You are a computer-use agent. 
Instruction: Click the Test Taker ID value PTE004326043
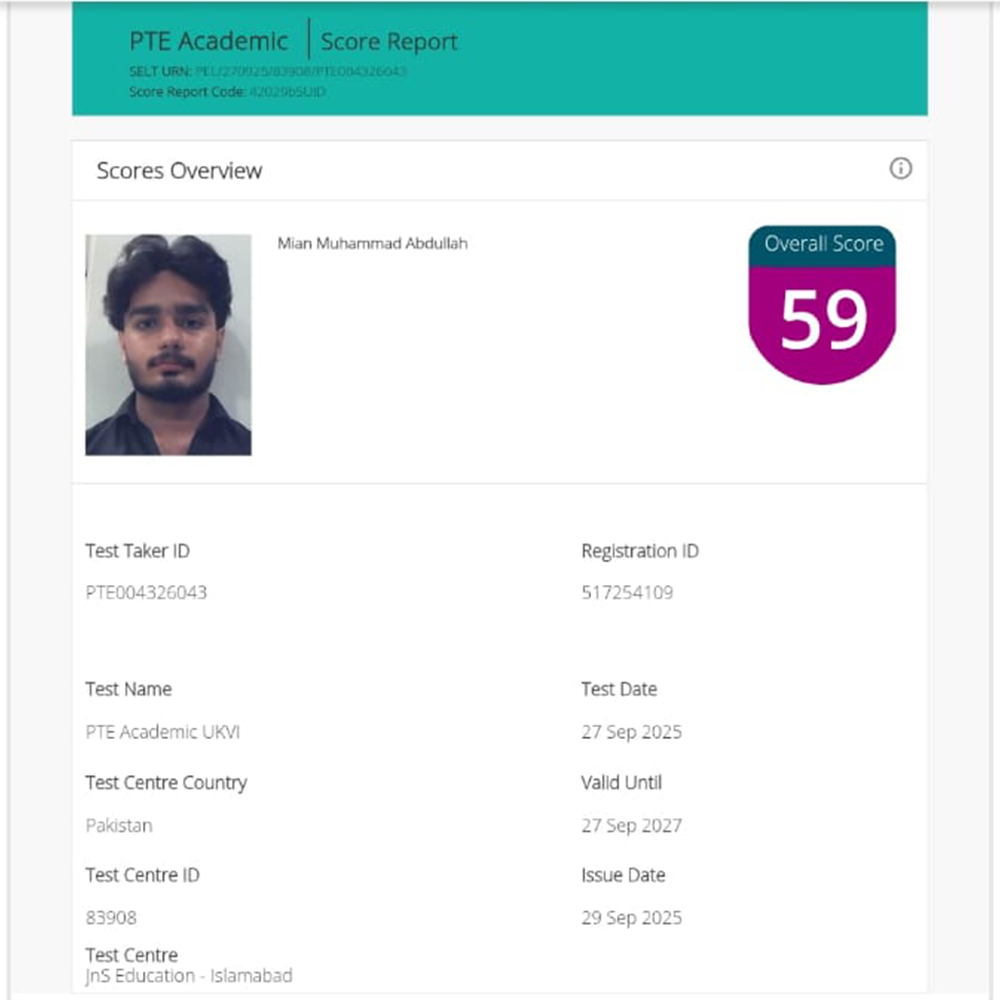click(x=146, y=593)
